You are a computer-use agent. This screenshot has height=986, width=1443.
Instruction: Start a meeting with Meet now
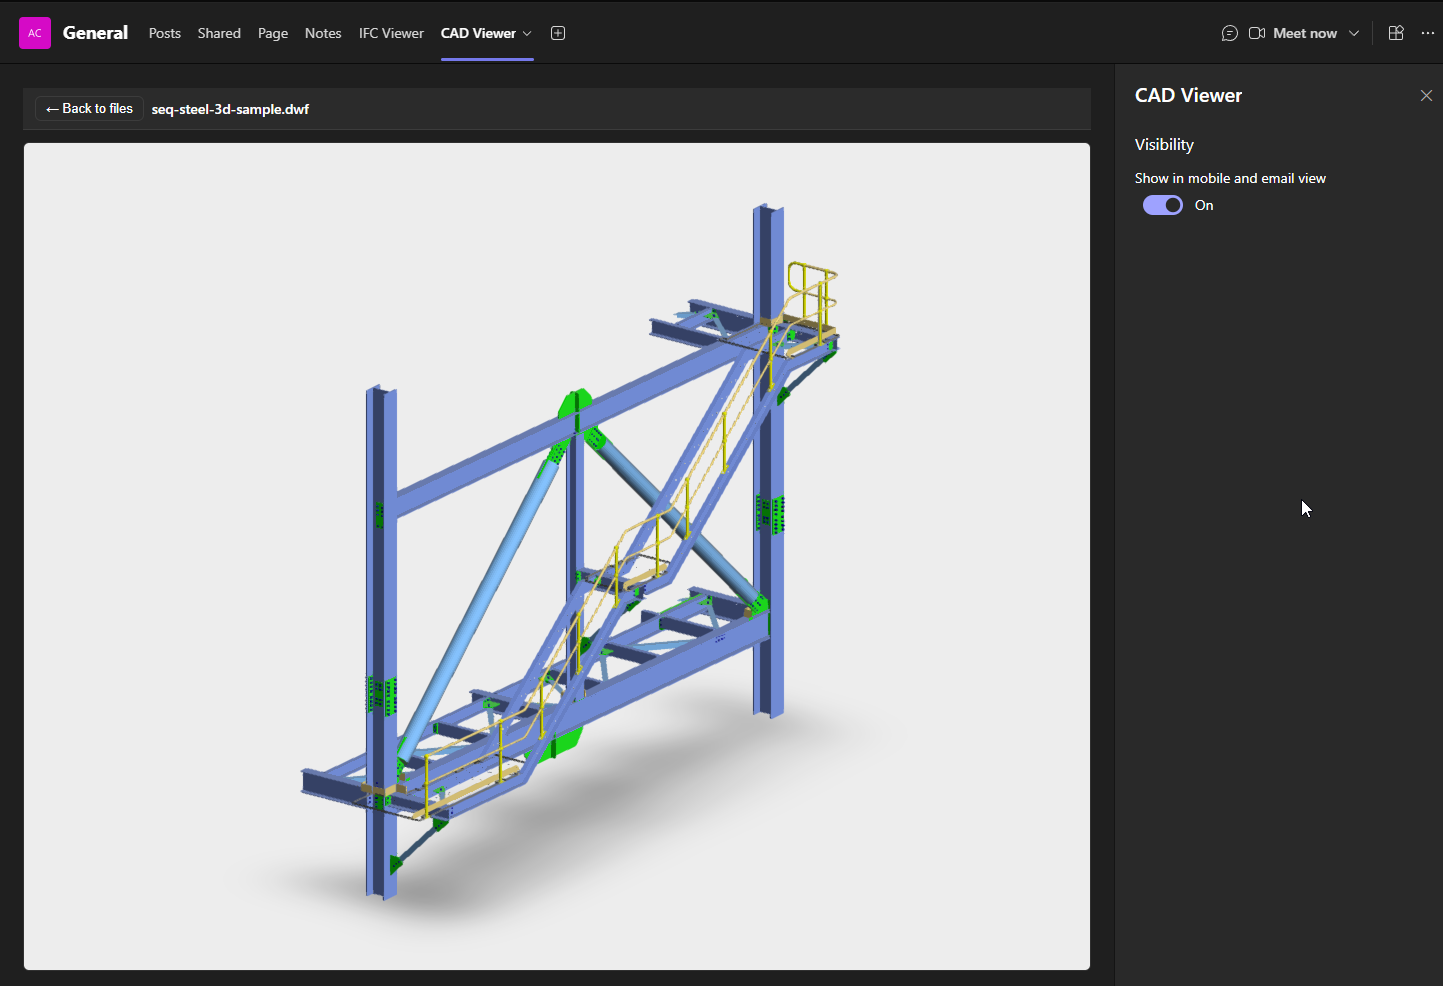coord(1293,33)
